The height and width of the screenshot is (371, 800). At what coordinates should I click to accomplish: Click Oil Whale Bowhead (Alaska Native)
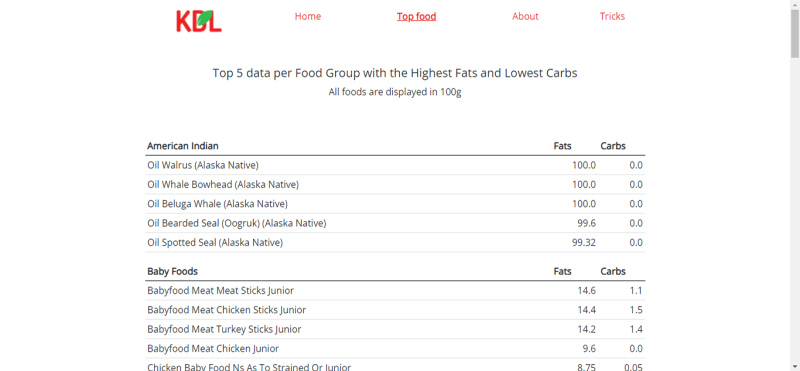(223, 185)
